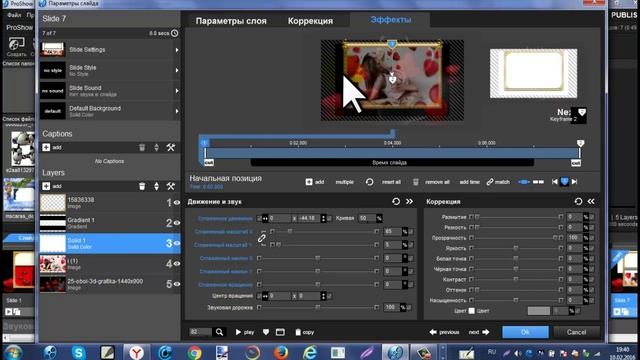640x360 pixels.
Task: Open the Slide Settings section
Action: pyautogui.click(x=110, y=50)
